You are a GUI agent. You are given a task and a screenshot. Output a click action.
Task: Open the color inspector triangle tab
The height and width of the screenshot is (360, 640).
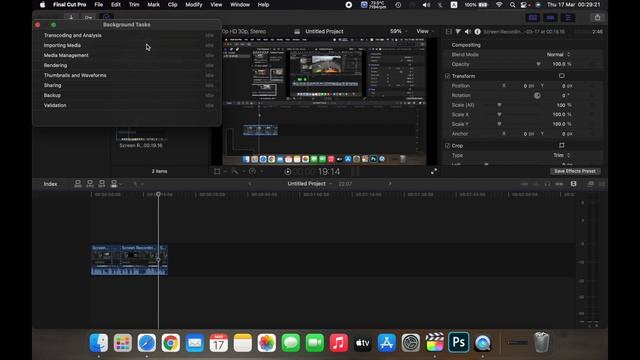[x=458, y=31]
